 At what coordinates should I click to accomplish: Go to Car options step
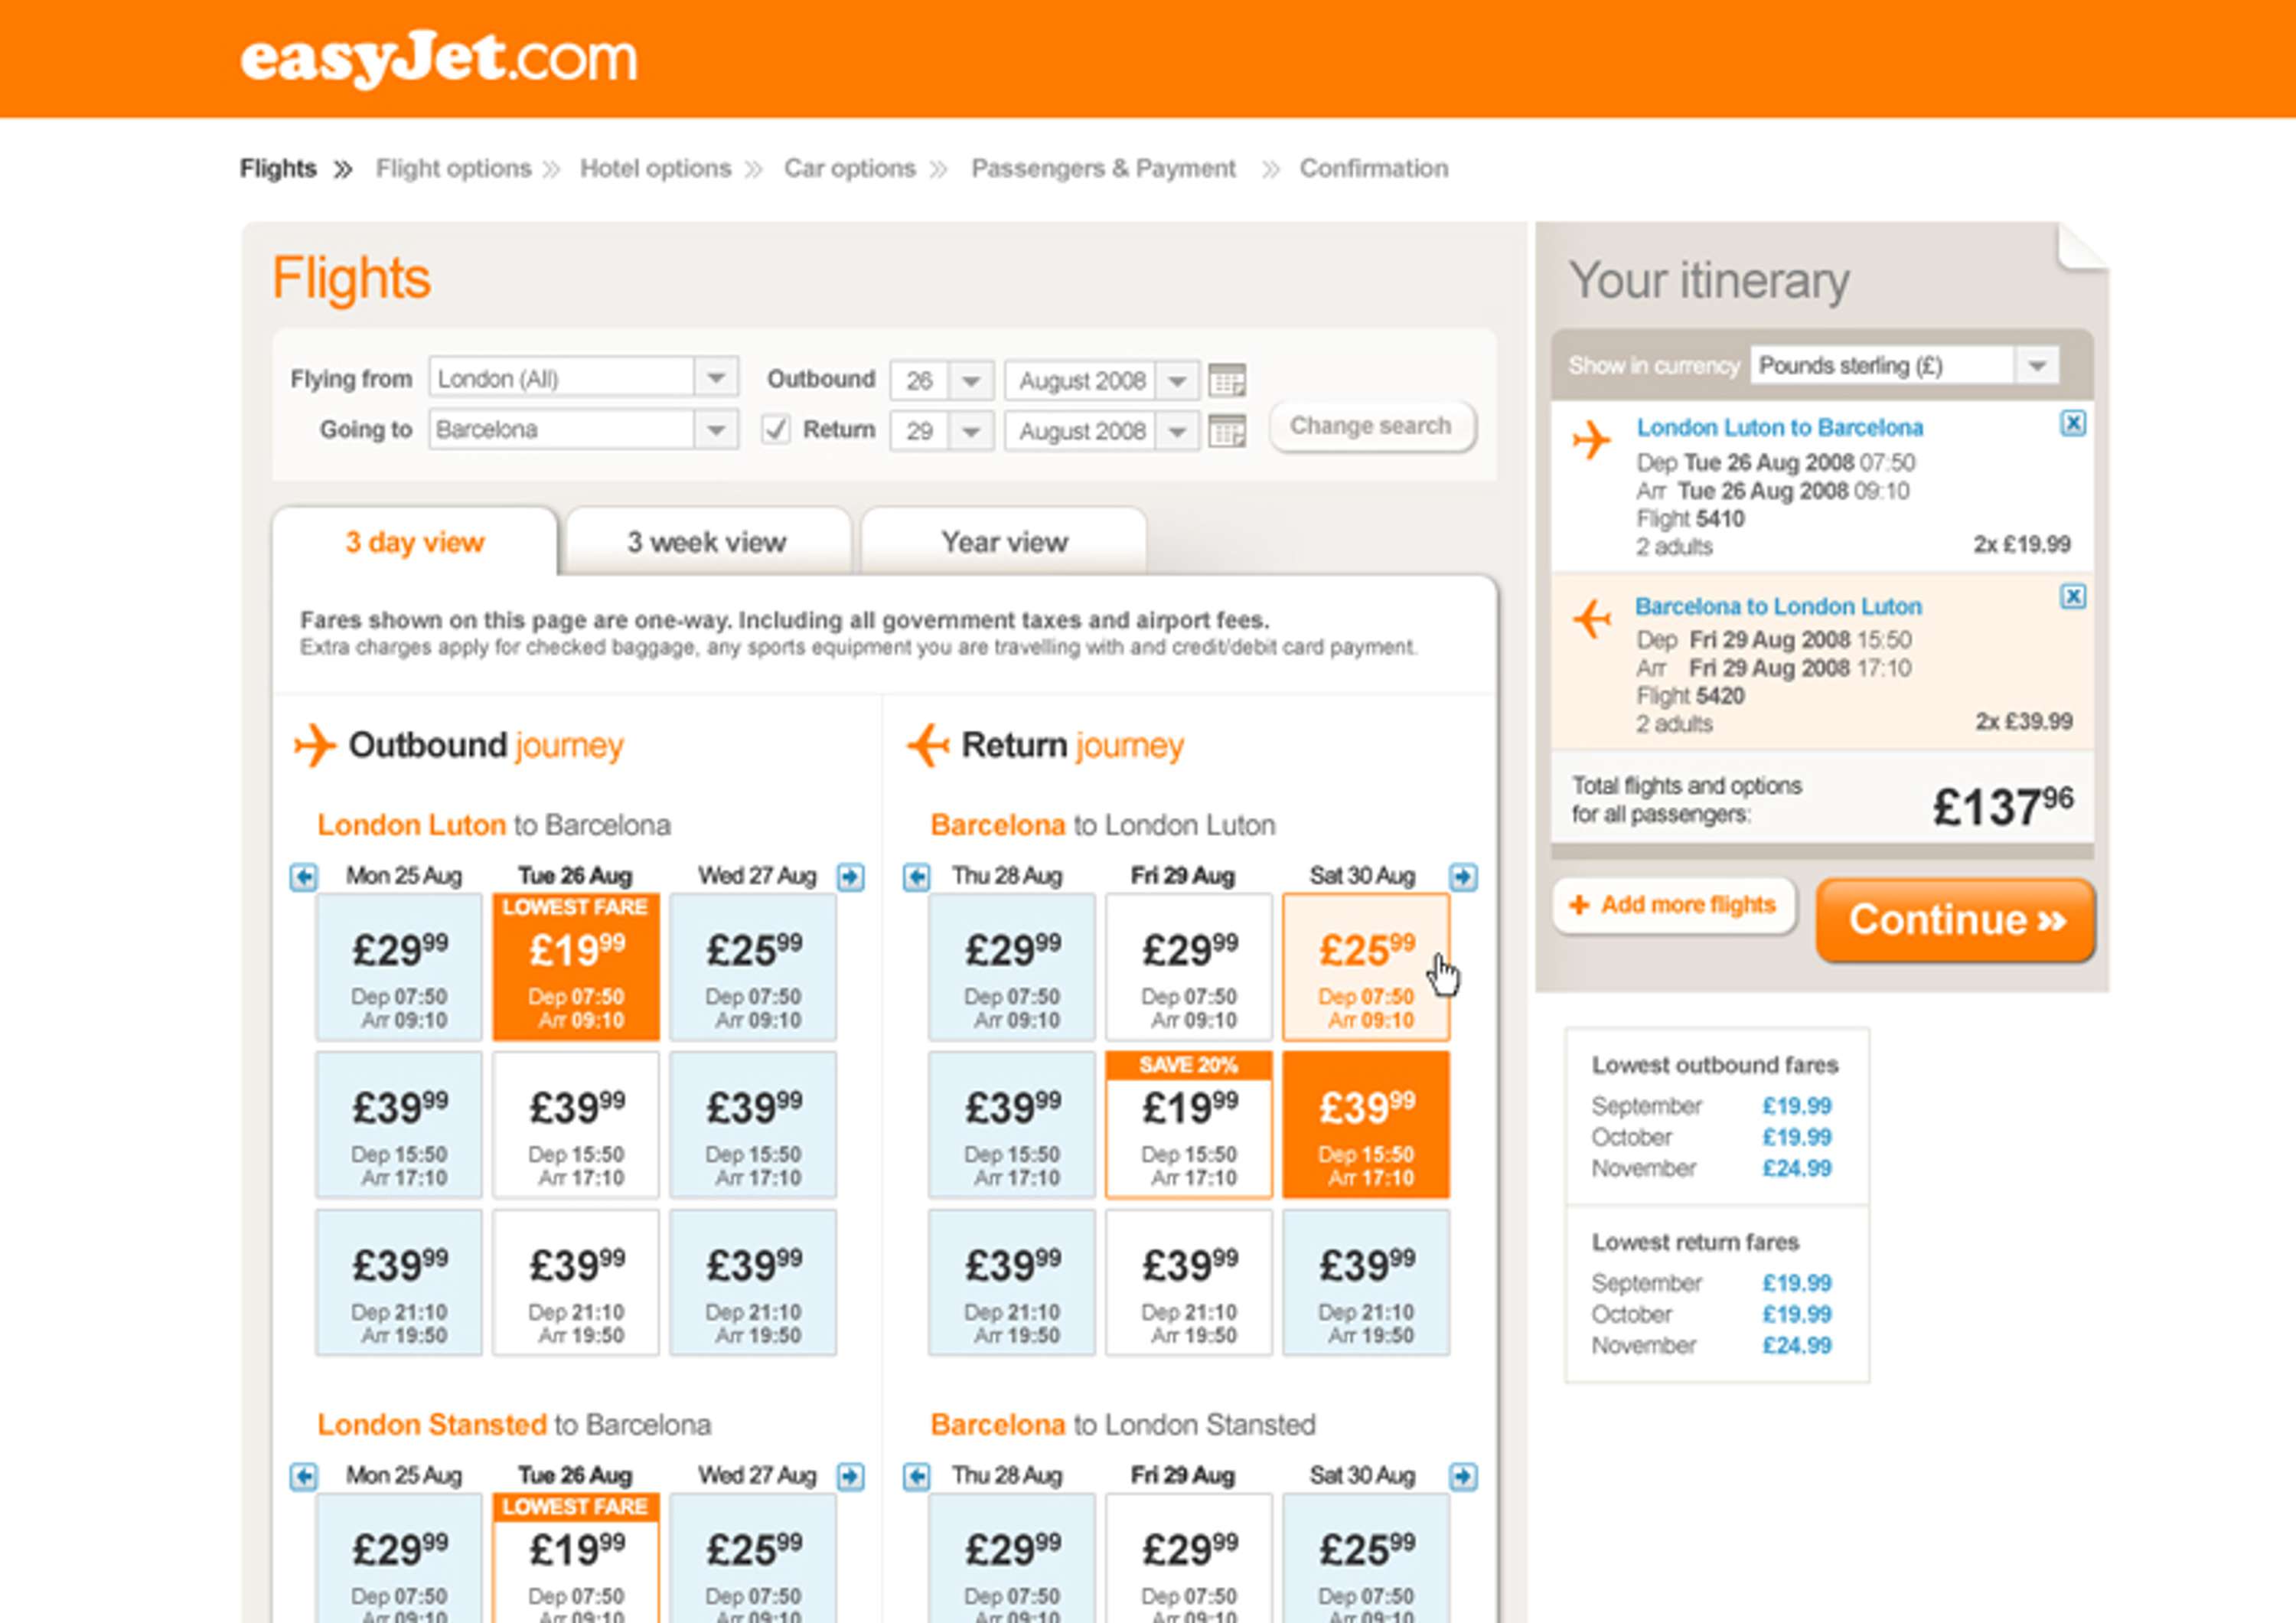849,168
